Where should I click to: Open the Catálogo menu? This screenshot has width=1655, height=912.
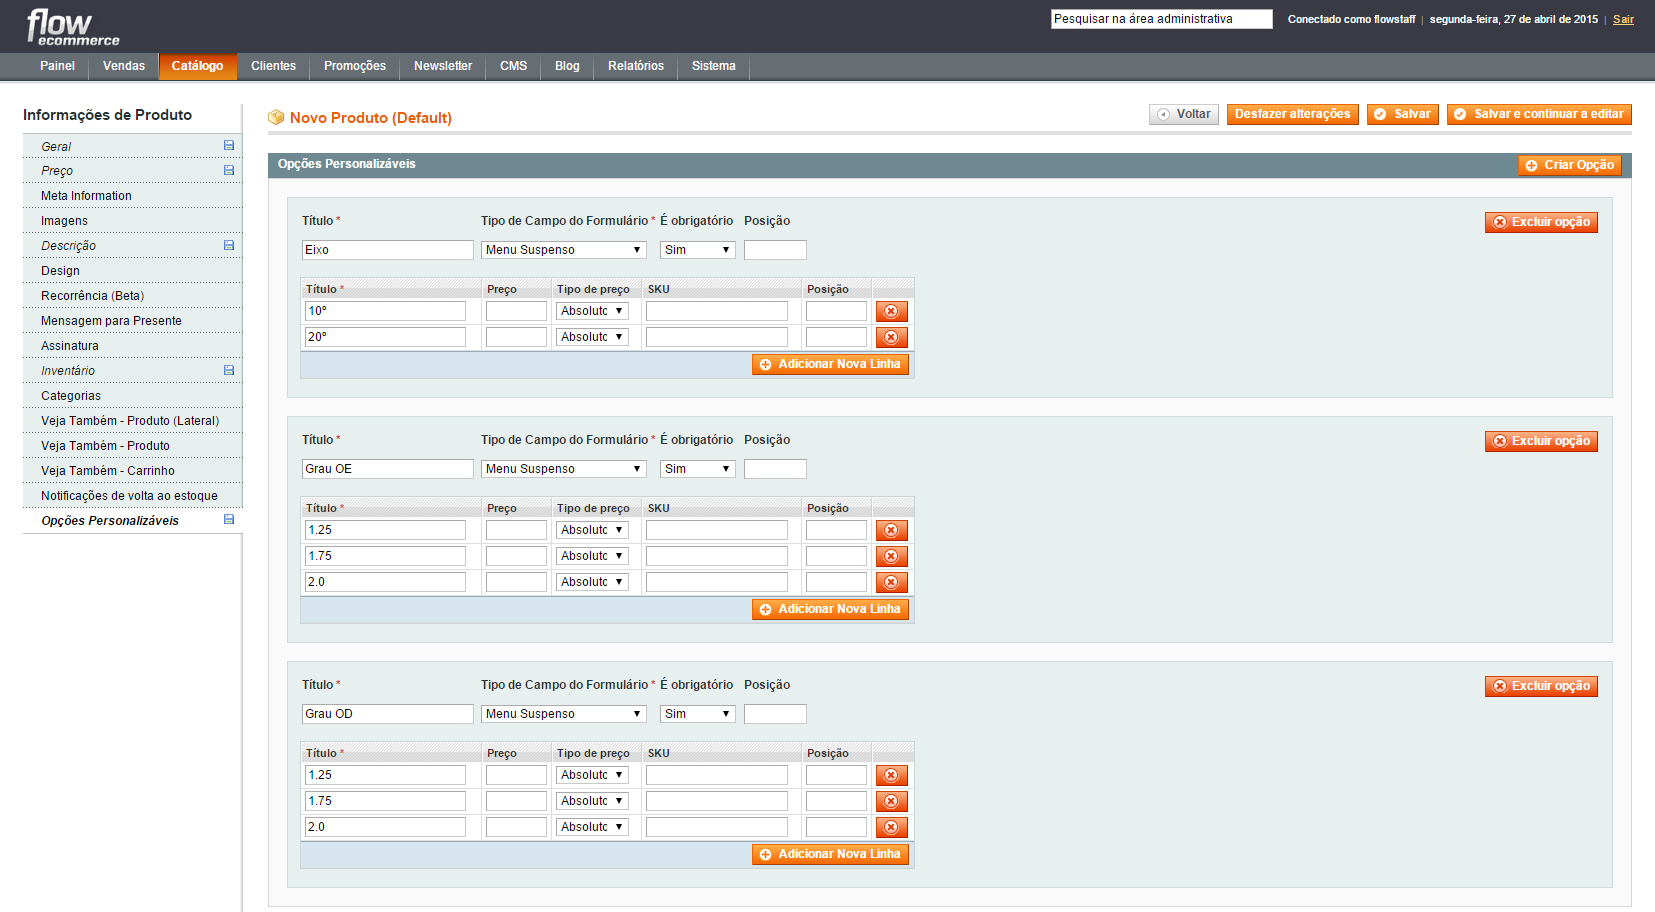click(197, 66)
